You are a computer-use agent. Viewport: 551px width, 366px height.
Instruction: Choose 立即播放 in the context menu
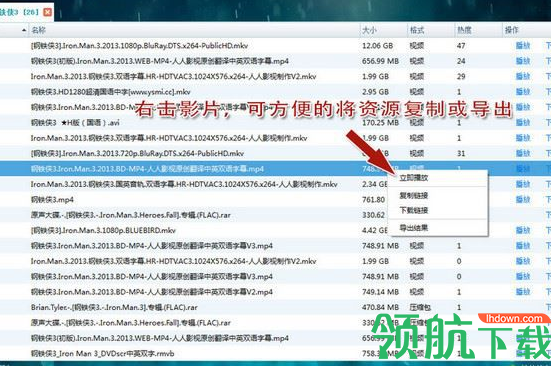click(x=414, y=178)
